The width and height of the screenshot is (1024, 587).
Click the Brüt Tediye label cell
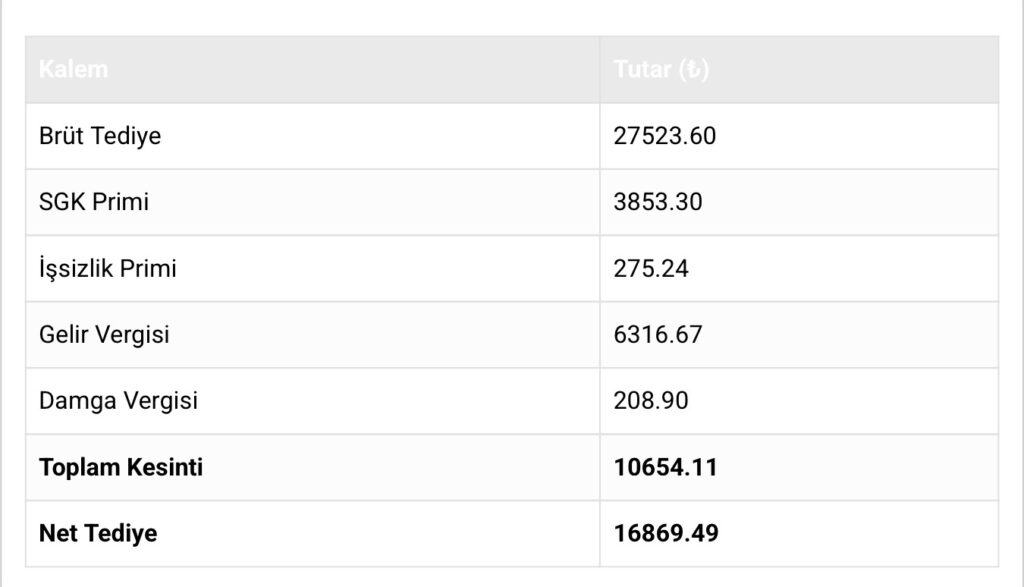coord(100,136)
